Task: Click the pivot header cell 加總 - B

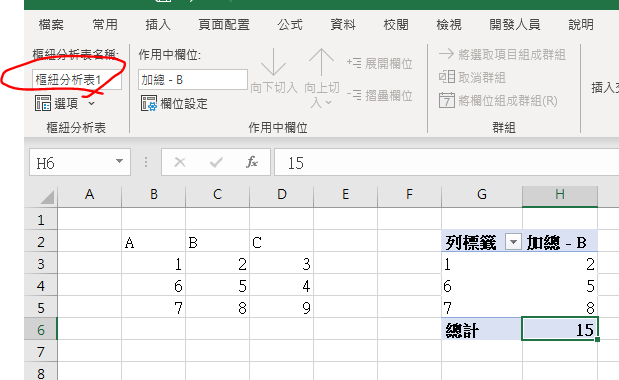Action: [x=560, y=241]
